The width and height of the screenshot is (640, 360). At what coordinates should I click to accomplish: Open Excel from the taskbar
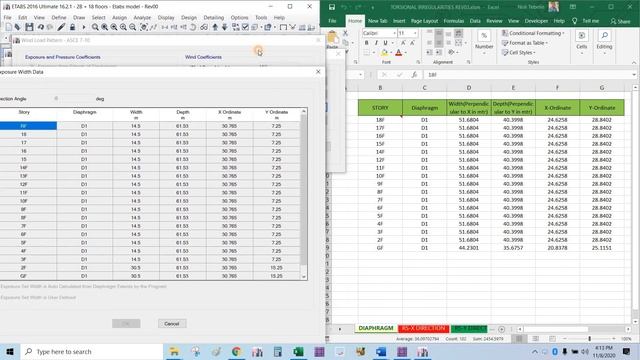click(298, 351)
